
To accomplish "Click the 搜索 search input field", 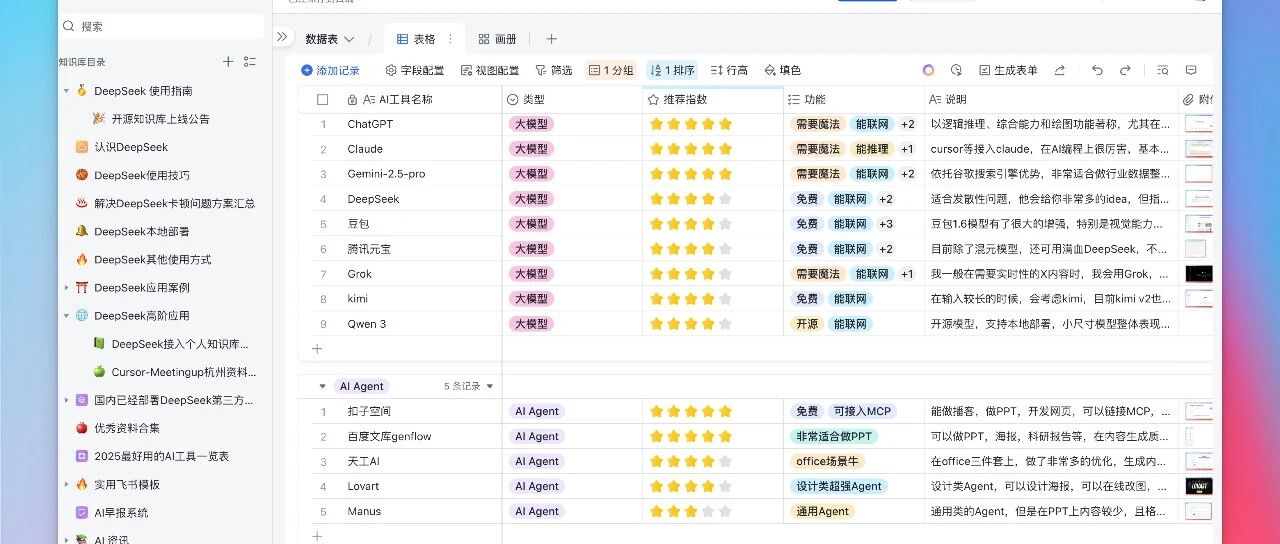I will pyautogui.click(x=161, y=26).
